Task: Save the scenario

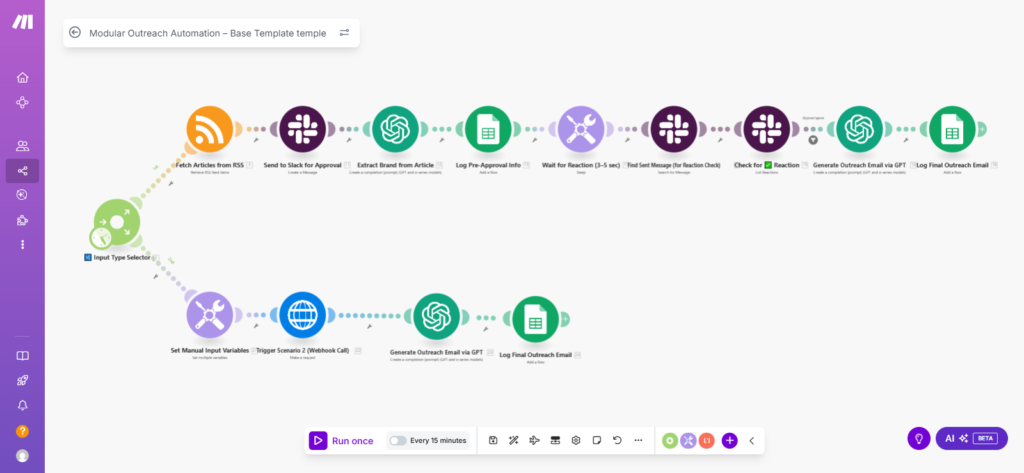Action: (493, 440)
